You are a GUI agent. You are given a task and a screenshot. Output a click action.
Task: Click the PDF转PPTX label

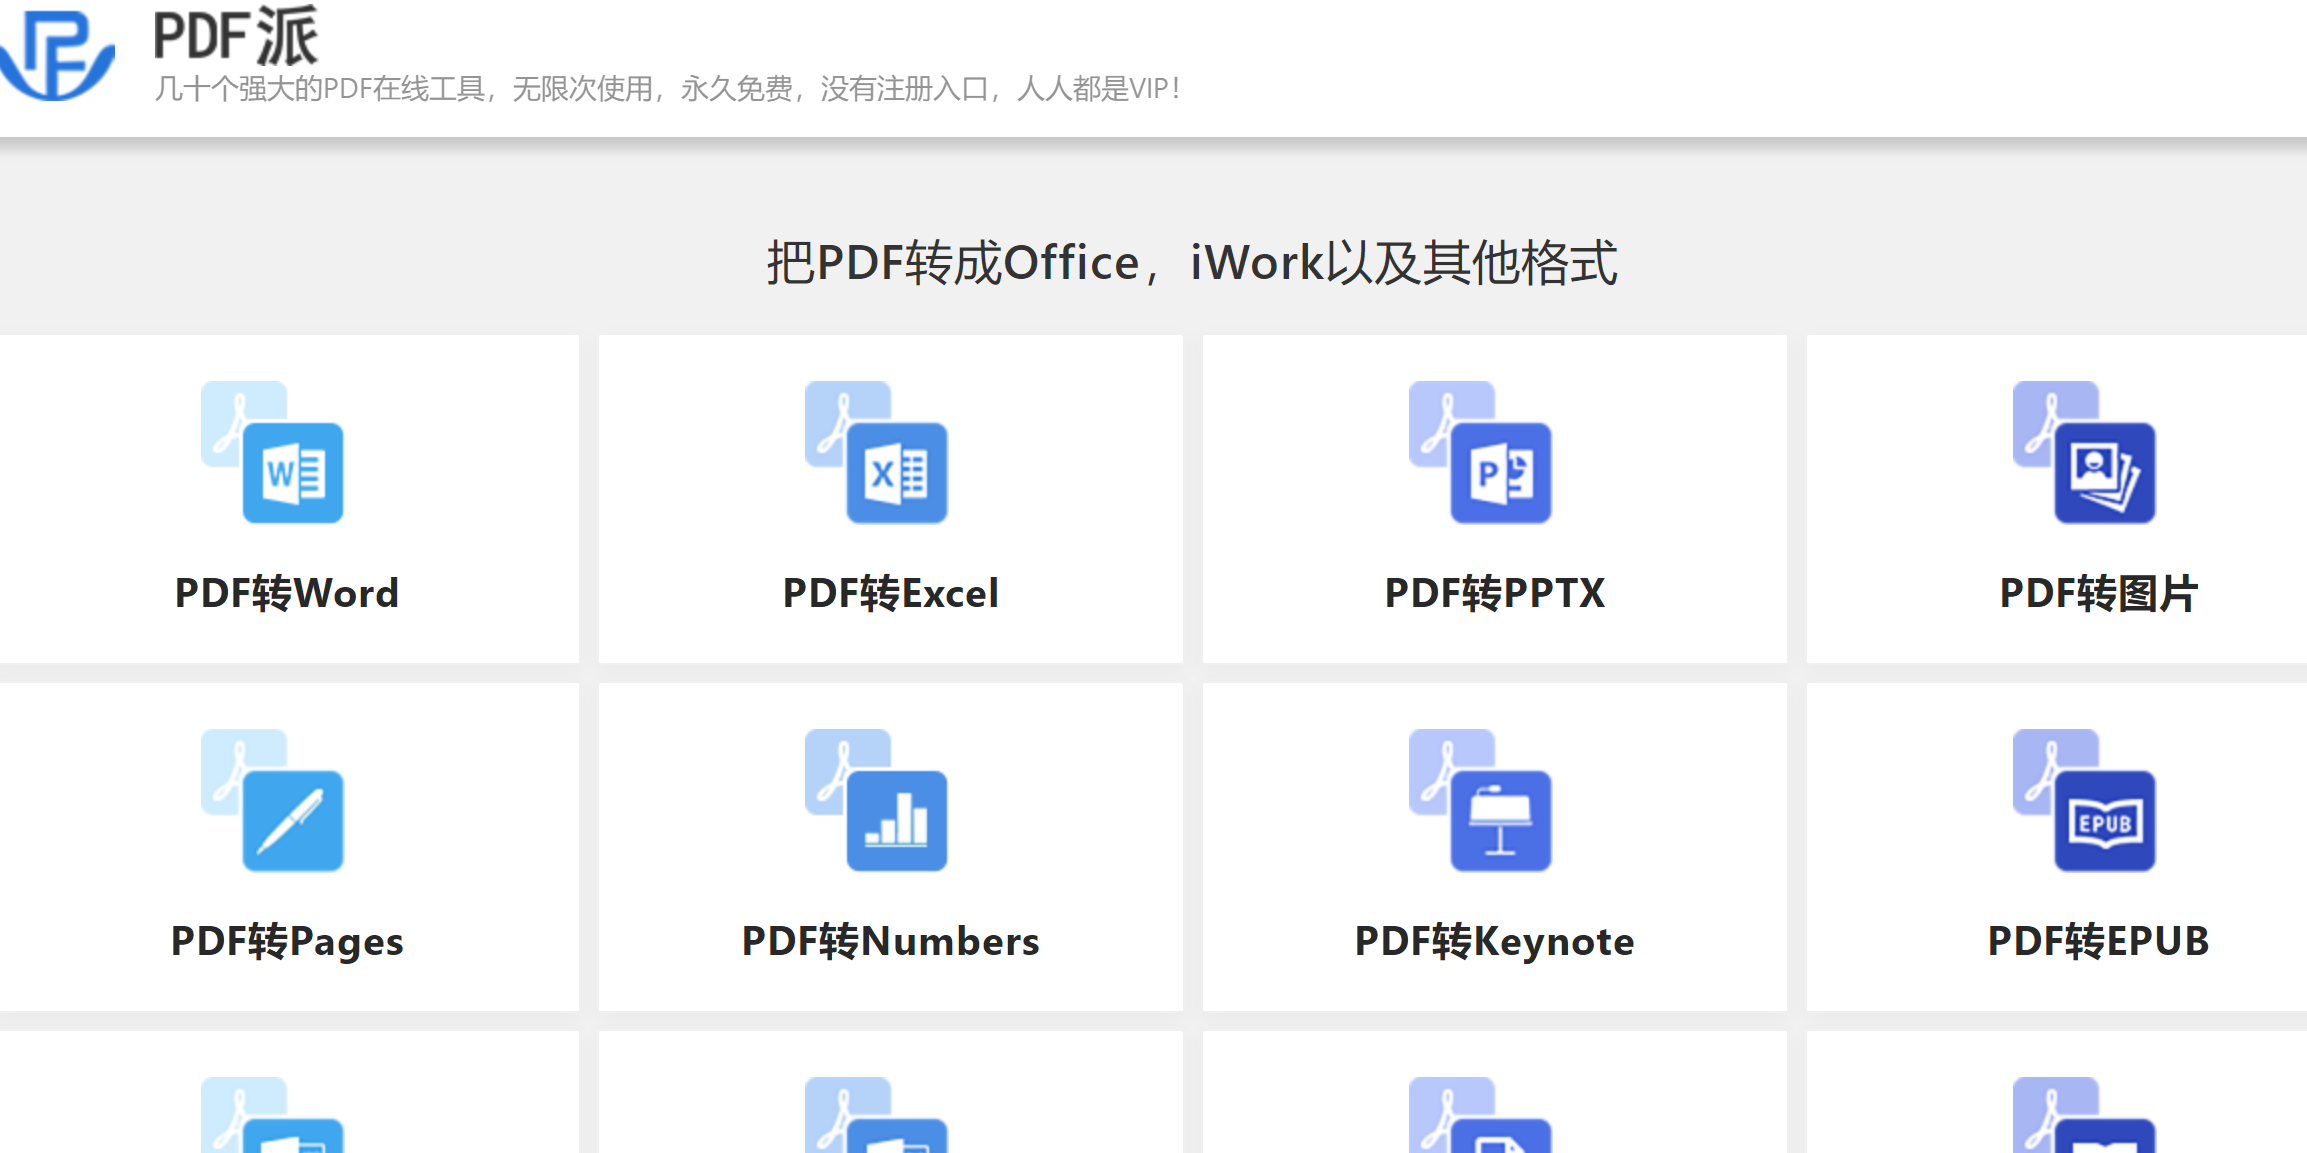pos(1495,593)
